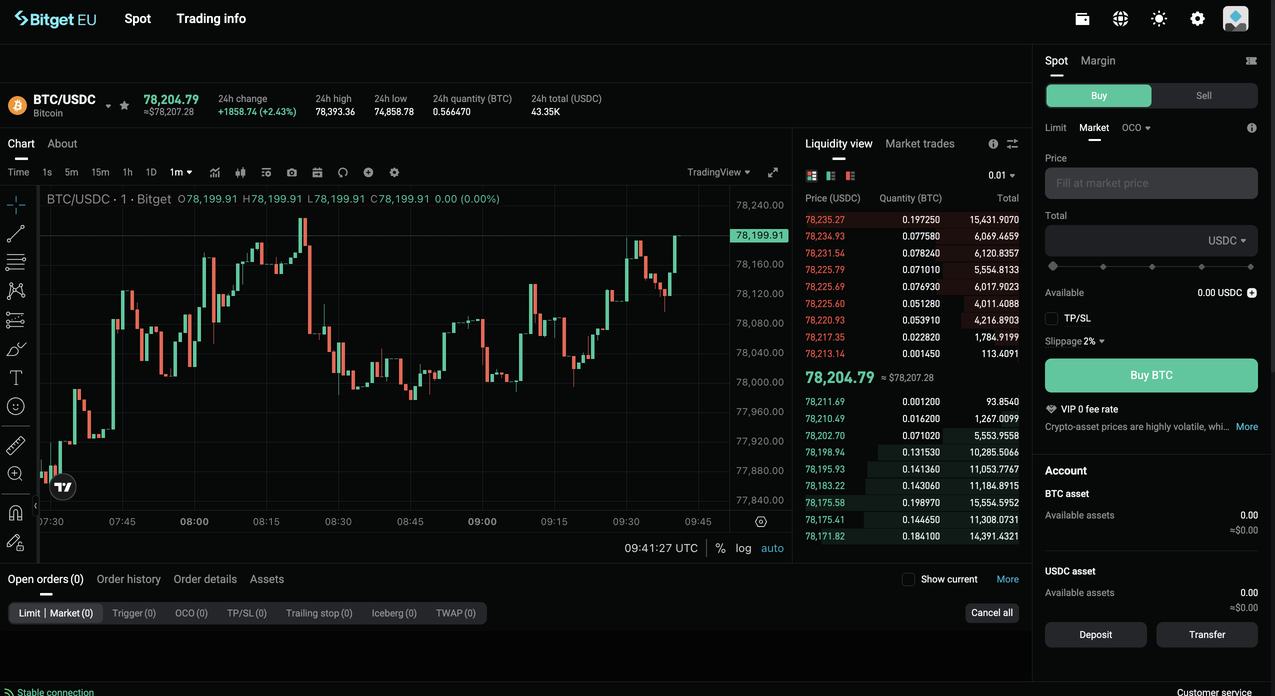Enable the TP/SL checkbox
1275x696 pixels.
click(x=1051, y=318)
